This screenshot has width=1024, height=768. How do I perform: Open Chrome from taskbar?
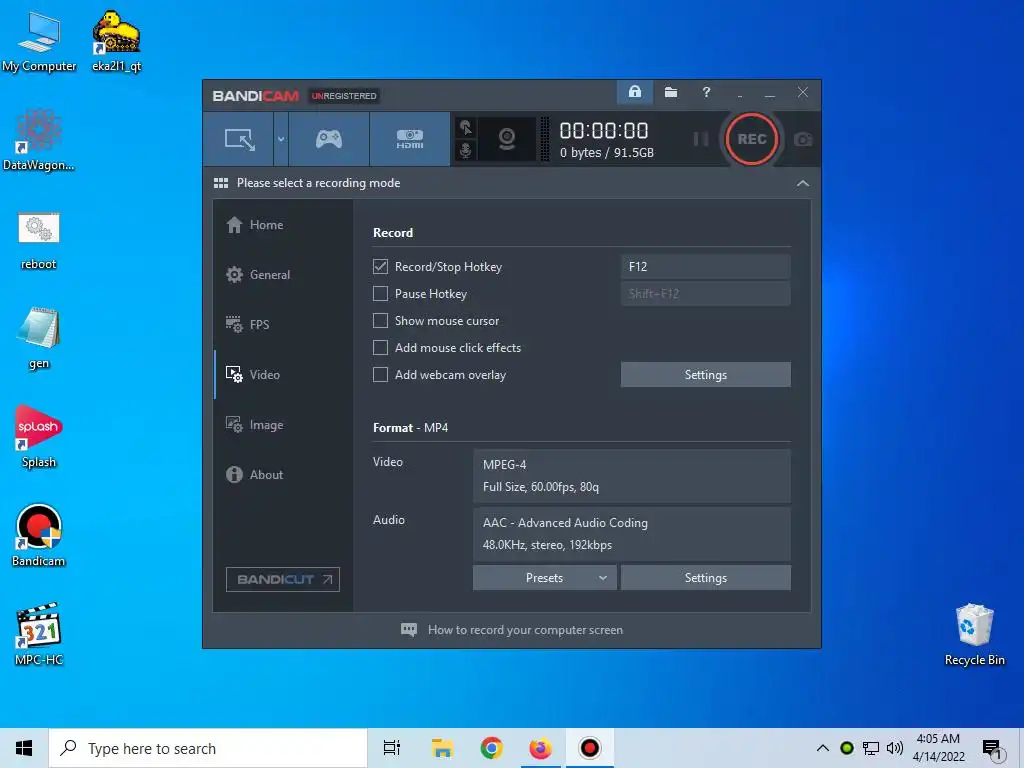pyautogui.click(x=491, y=748)
